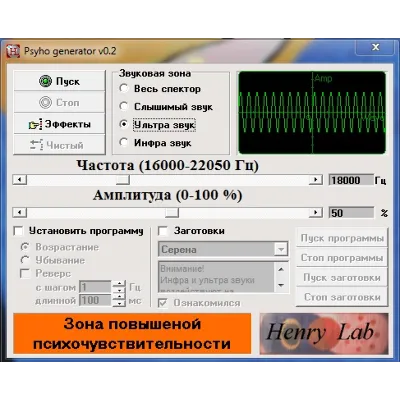The width and height of the screenshot is (400, 400).
Task: Click the duration мс spinner arrows
Action: click(119, 300)
